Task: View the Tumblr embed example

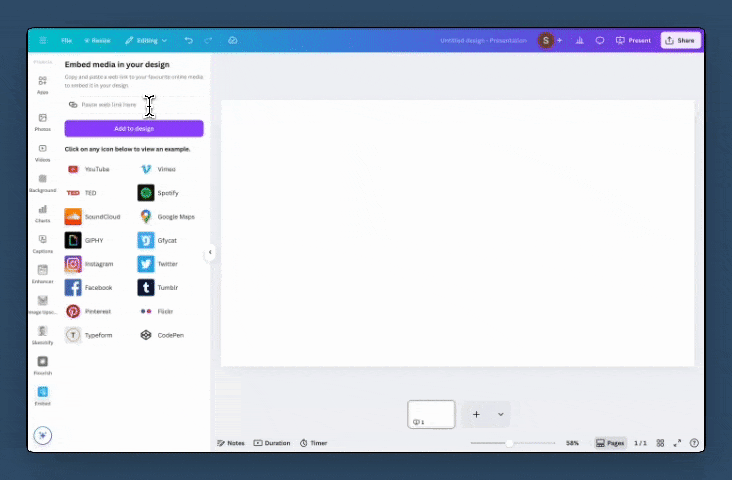Action: click(158, 288)
